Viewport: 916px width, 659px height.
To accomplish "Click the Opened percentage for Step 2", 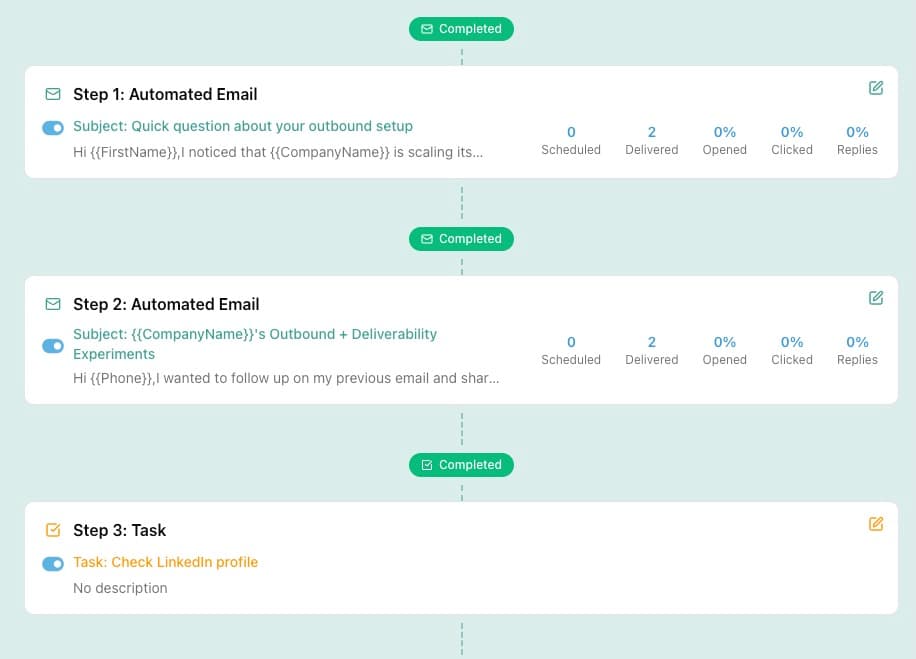I will (x=724, y=350).
